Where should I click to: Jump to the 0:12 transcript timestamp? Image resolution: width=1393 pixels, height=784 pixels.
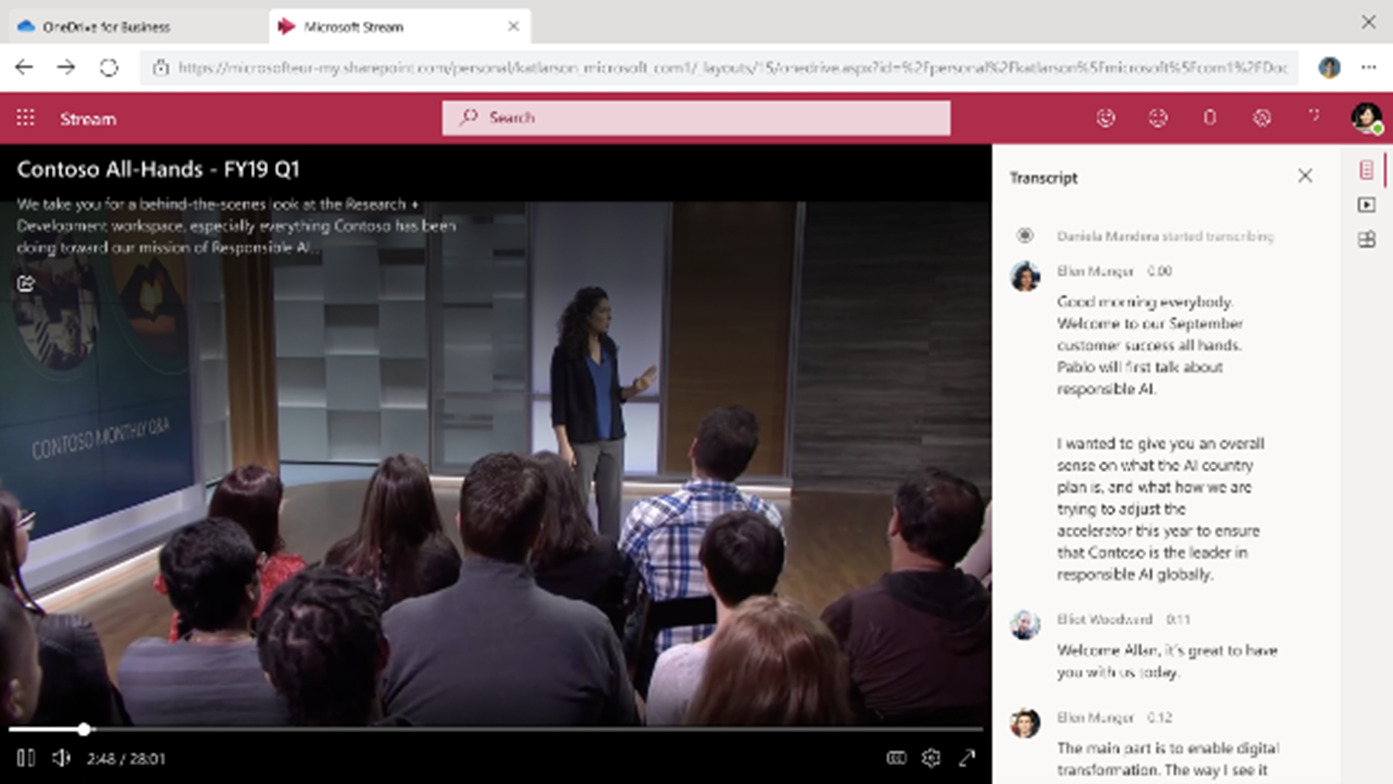tap(1159, 717)
